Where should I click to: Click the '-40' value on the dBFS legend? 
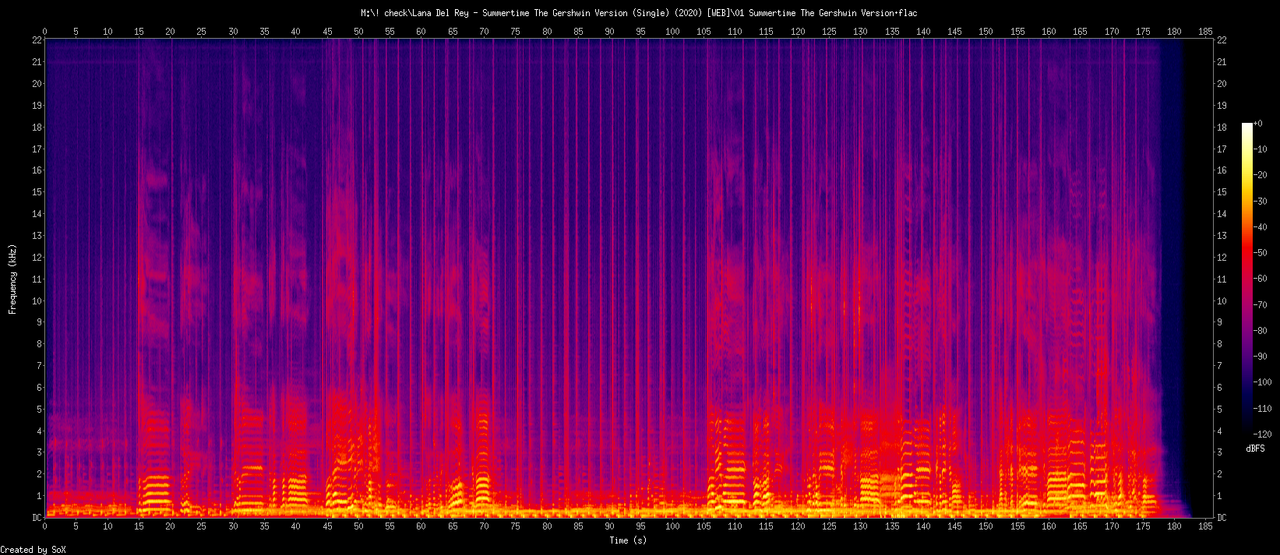1262,227
